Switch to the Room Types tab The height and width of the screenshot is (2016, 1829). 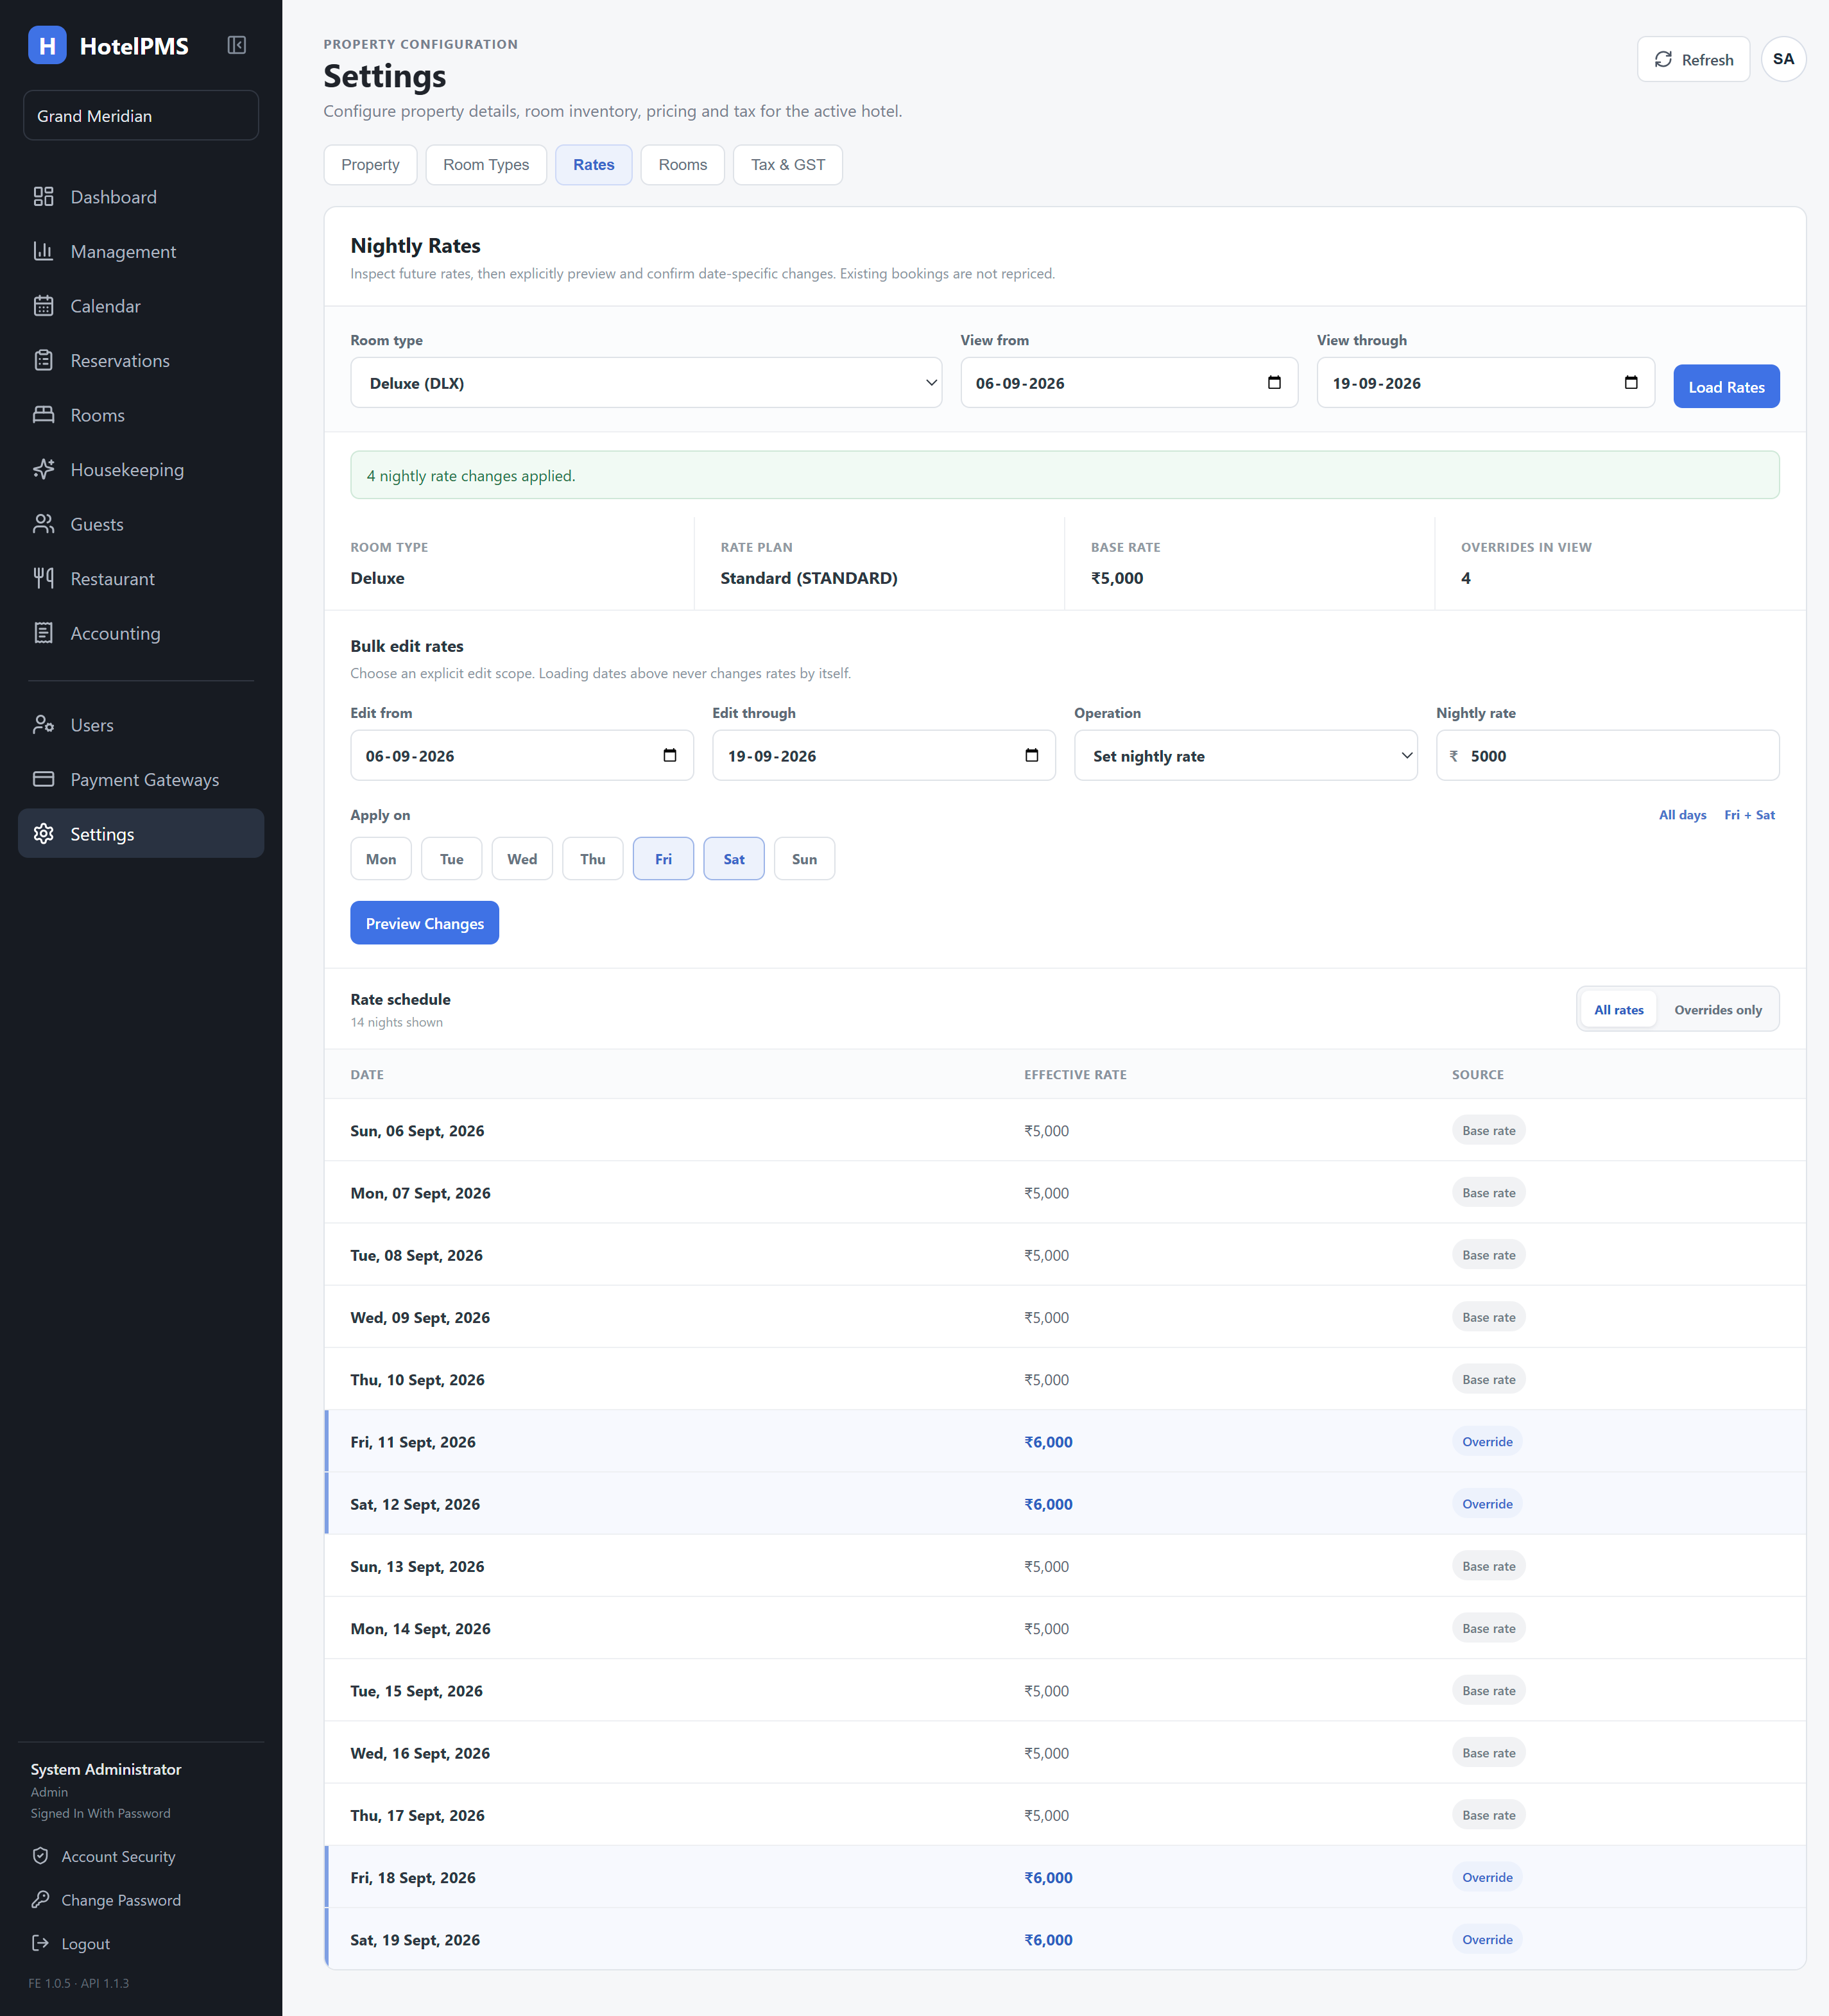tap(486, 165)
